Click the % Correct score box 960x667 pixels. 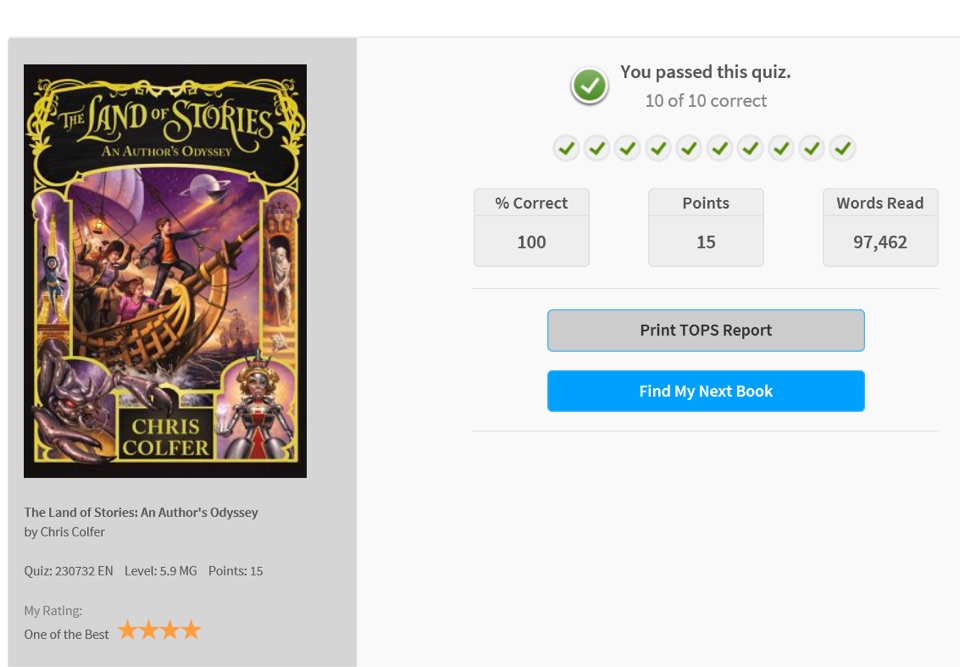click(531, 227)
